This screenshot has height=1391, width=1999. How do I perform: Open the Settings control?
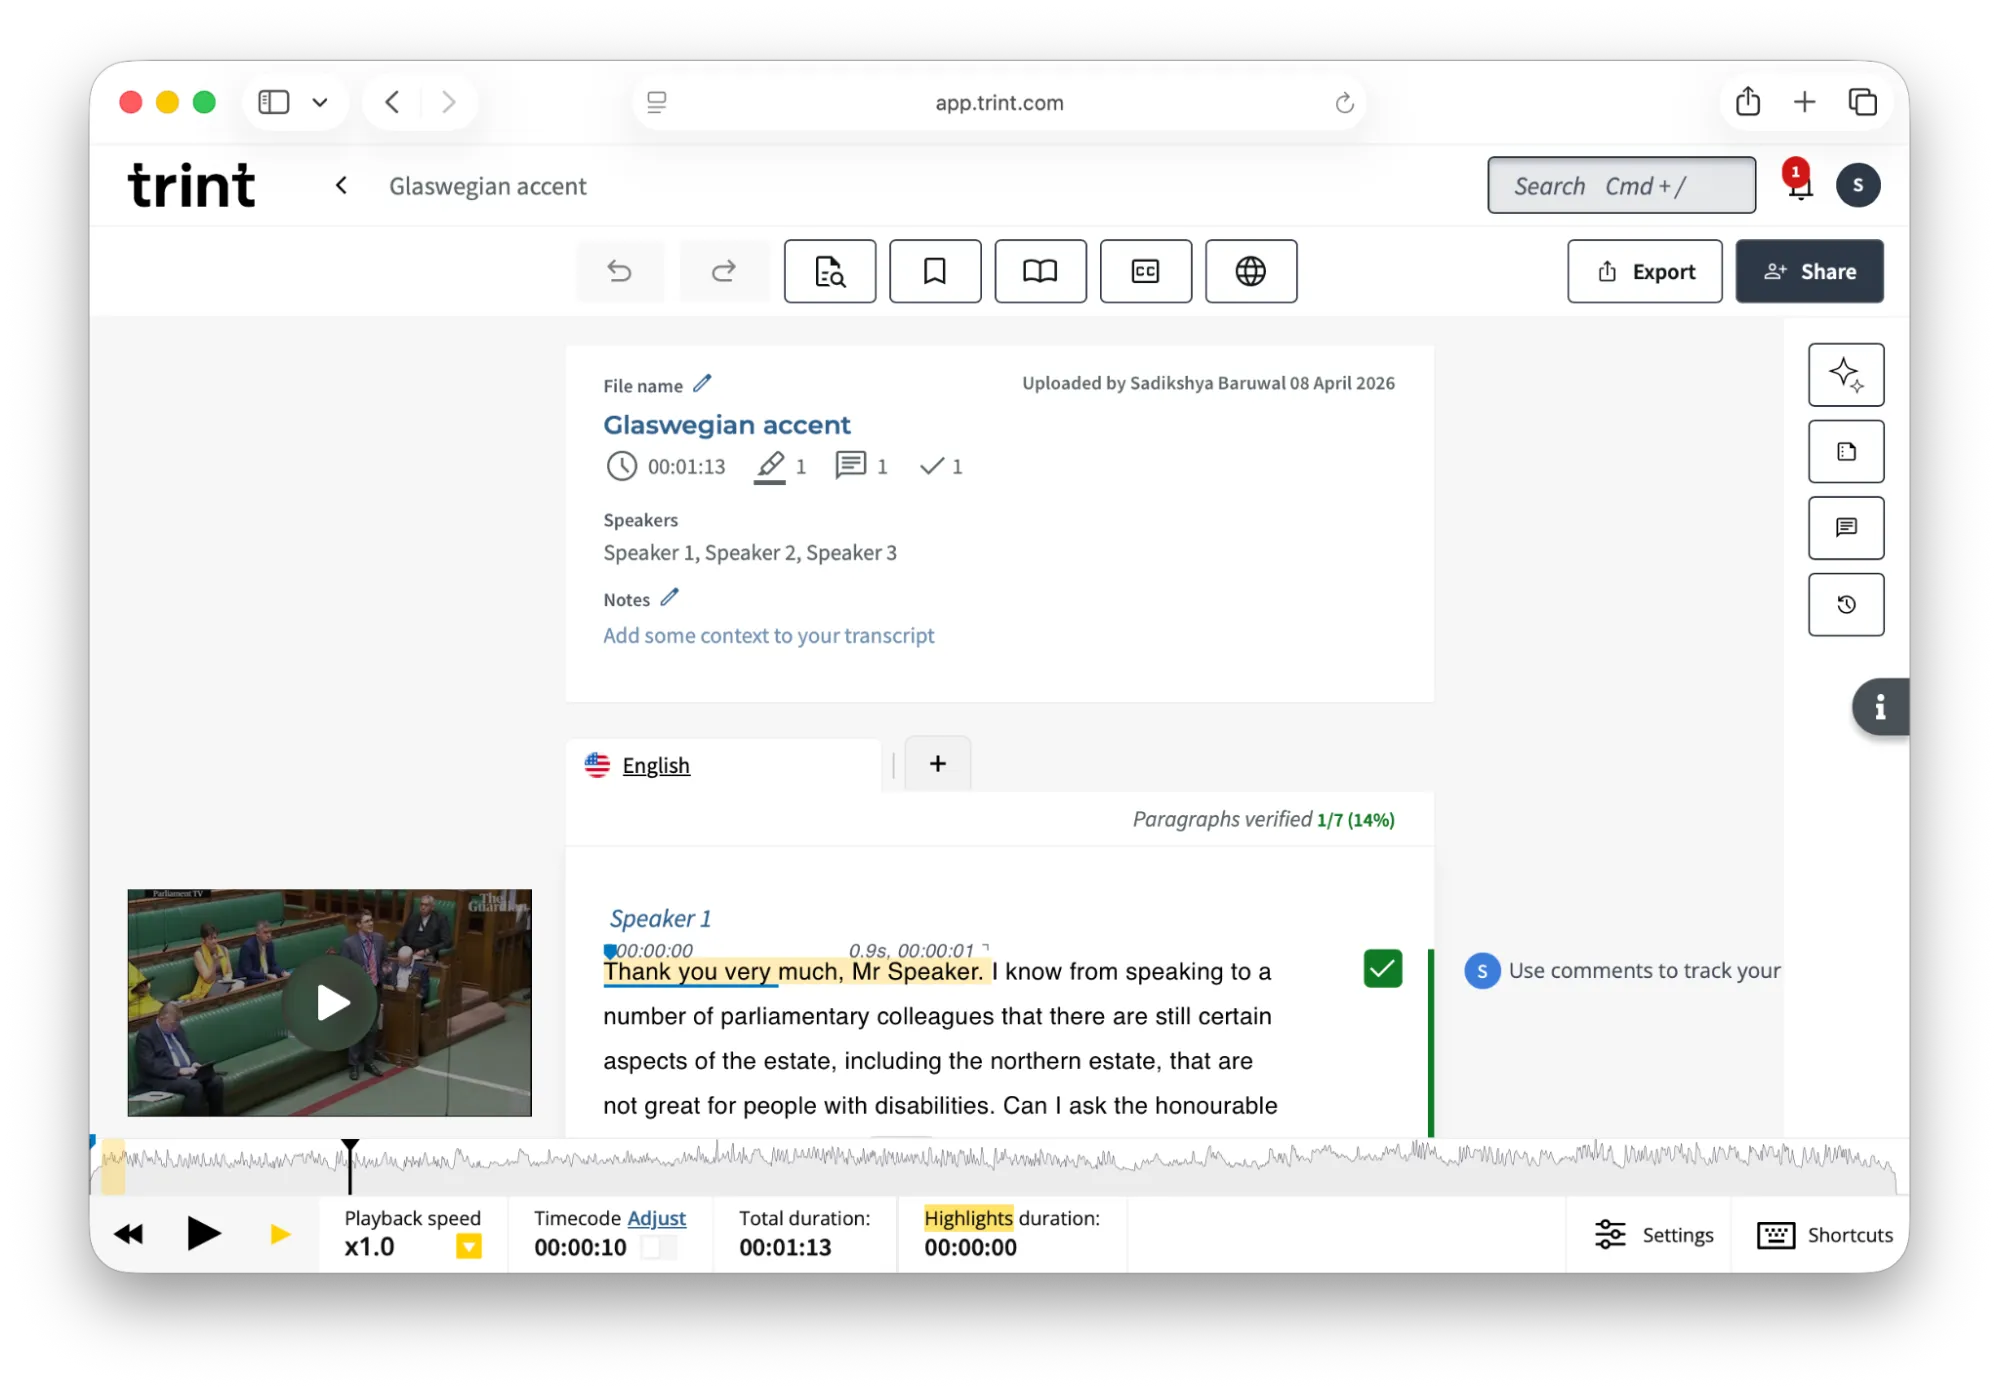pos(1654,1235)
